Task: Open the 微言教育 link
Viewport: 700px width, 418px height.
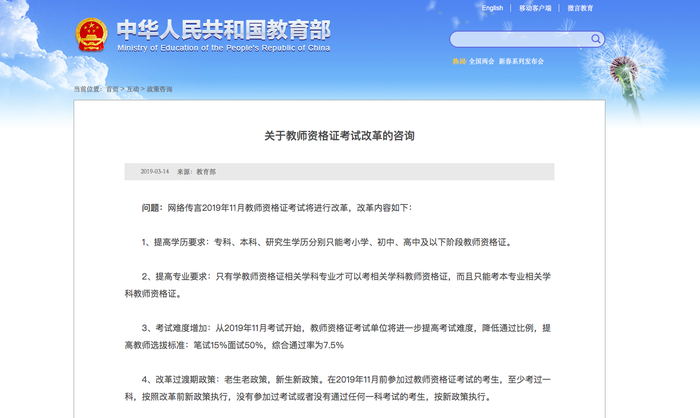Action: pos(580,8)
